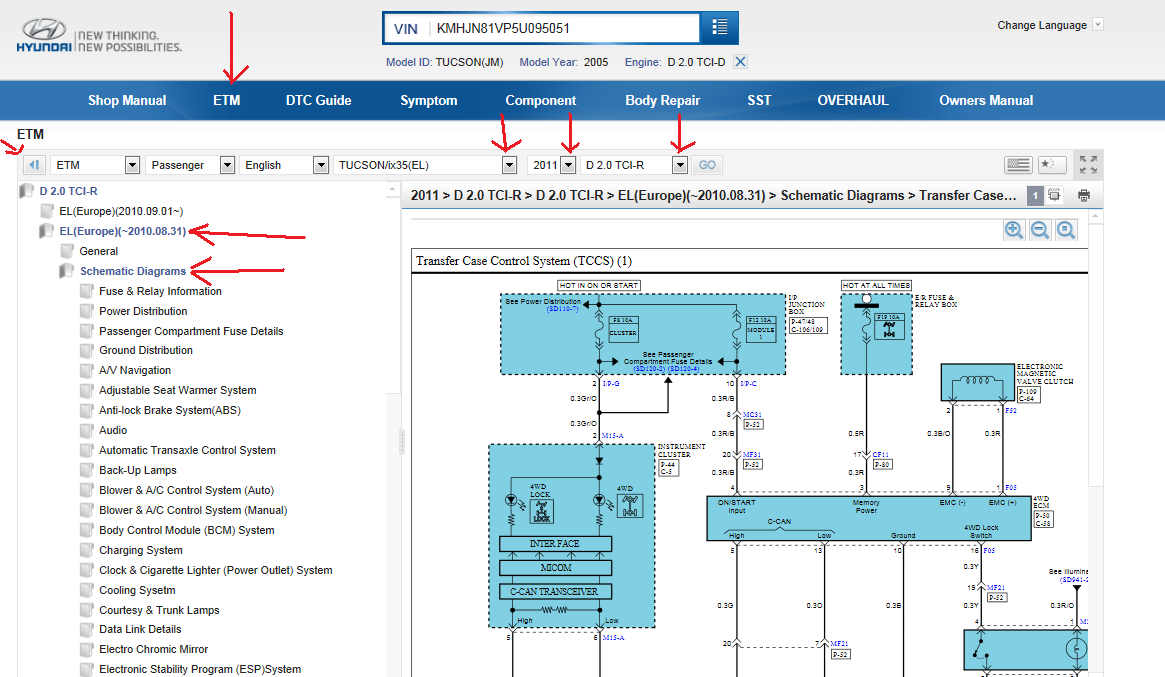
Task: Clear the selected vehicle with the X icon
Action: pyautogui.click(x=740, y=62)
